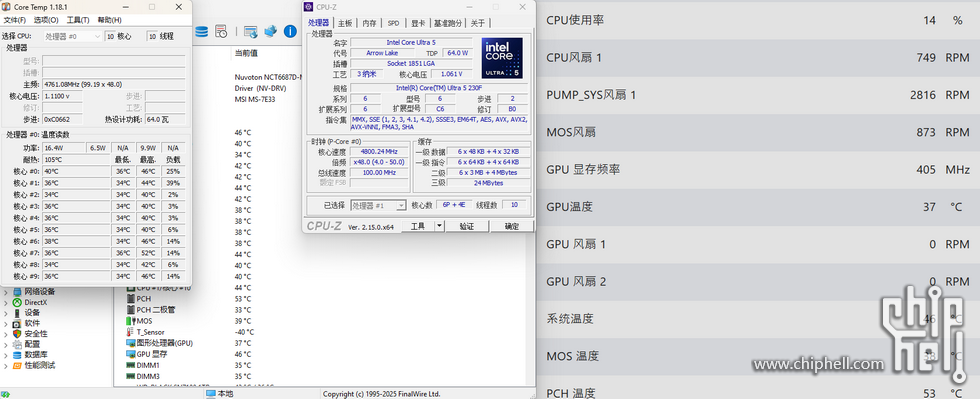
Task: Click the GPU 显存 sensor icon
Action: click(131, 354)
